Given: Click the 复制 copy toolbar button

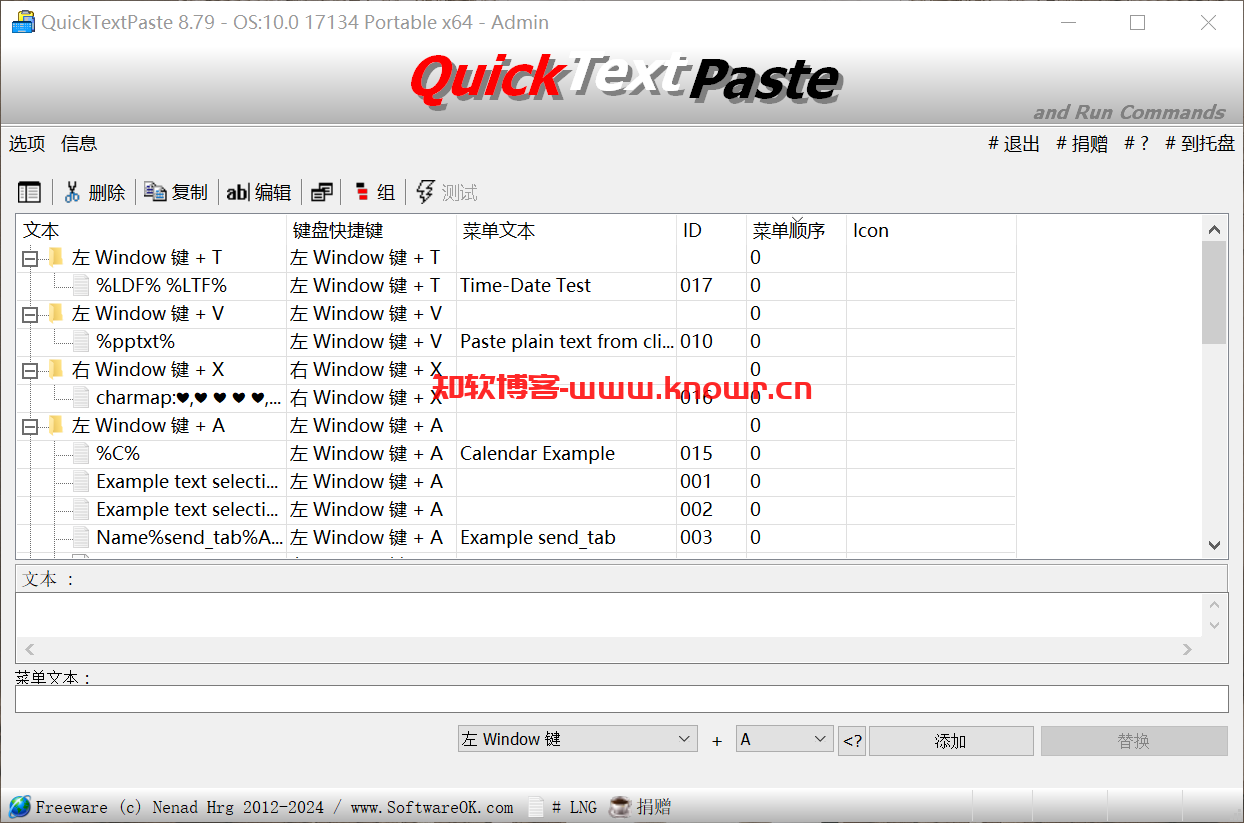Looking at the screenshot, I should point(176,193).
